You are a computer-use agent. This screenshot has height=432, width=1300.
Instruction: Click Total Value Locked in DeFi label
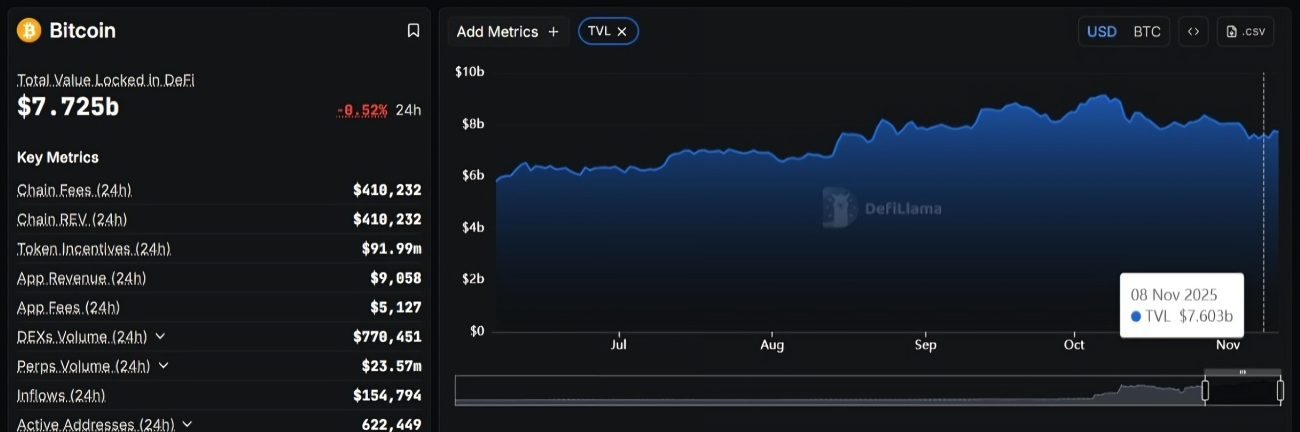pyautogui.click(x=105, y=80)
